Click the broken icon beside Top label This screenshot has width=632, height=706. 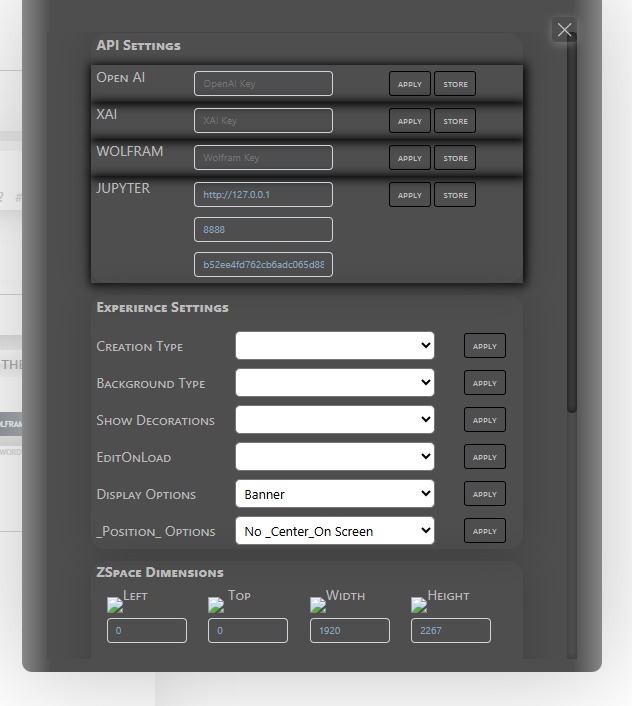216,604
